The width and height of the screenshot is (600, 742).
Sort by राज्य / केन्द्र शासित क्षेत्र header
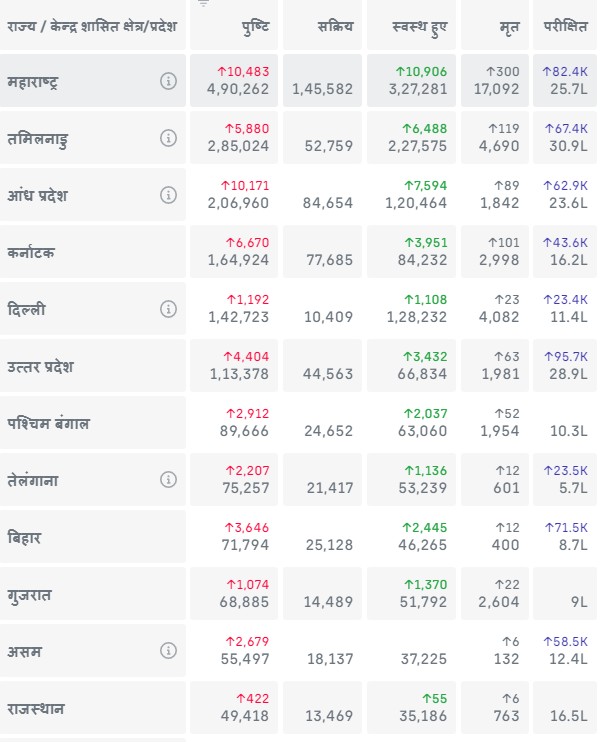[x=91, y=26]
